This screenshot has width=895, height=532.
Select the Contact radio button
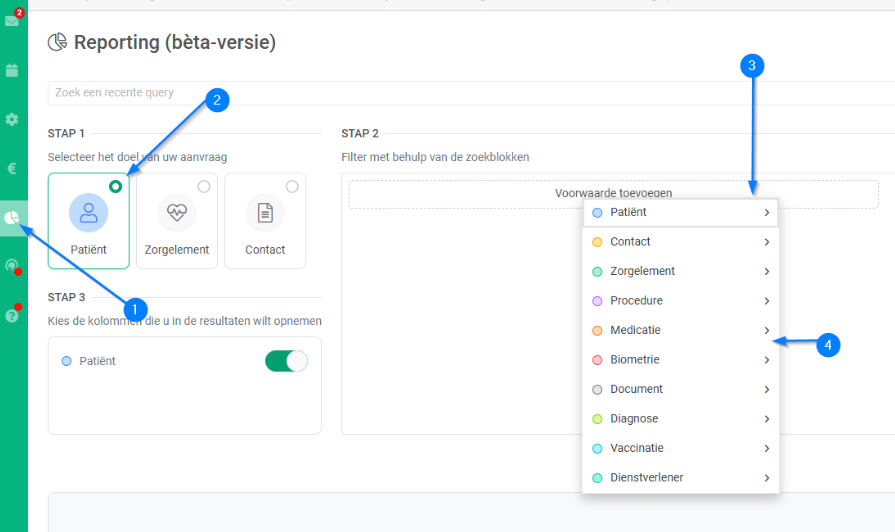point(292,186)
